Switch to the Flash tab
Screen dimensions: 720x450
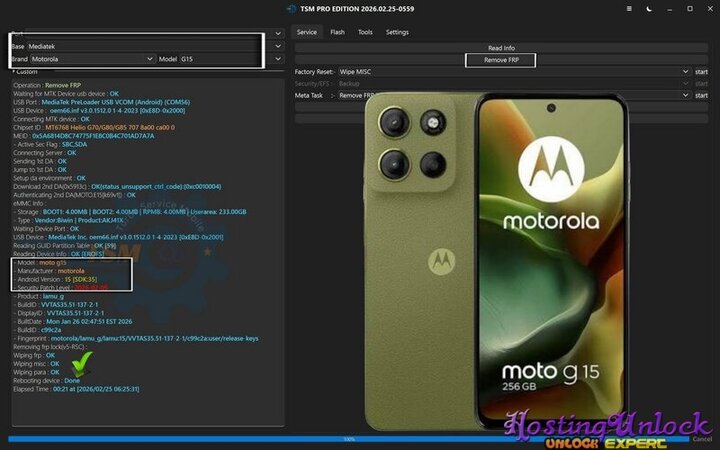click(338, 32)
